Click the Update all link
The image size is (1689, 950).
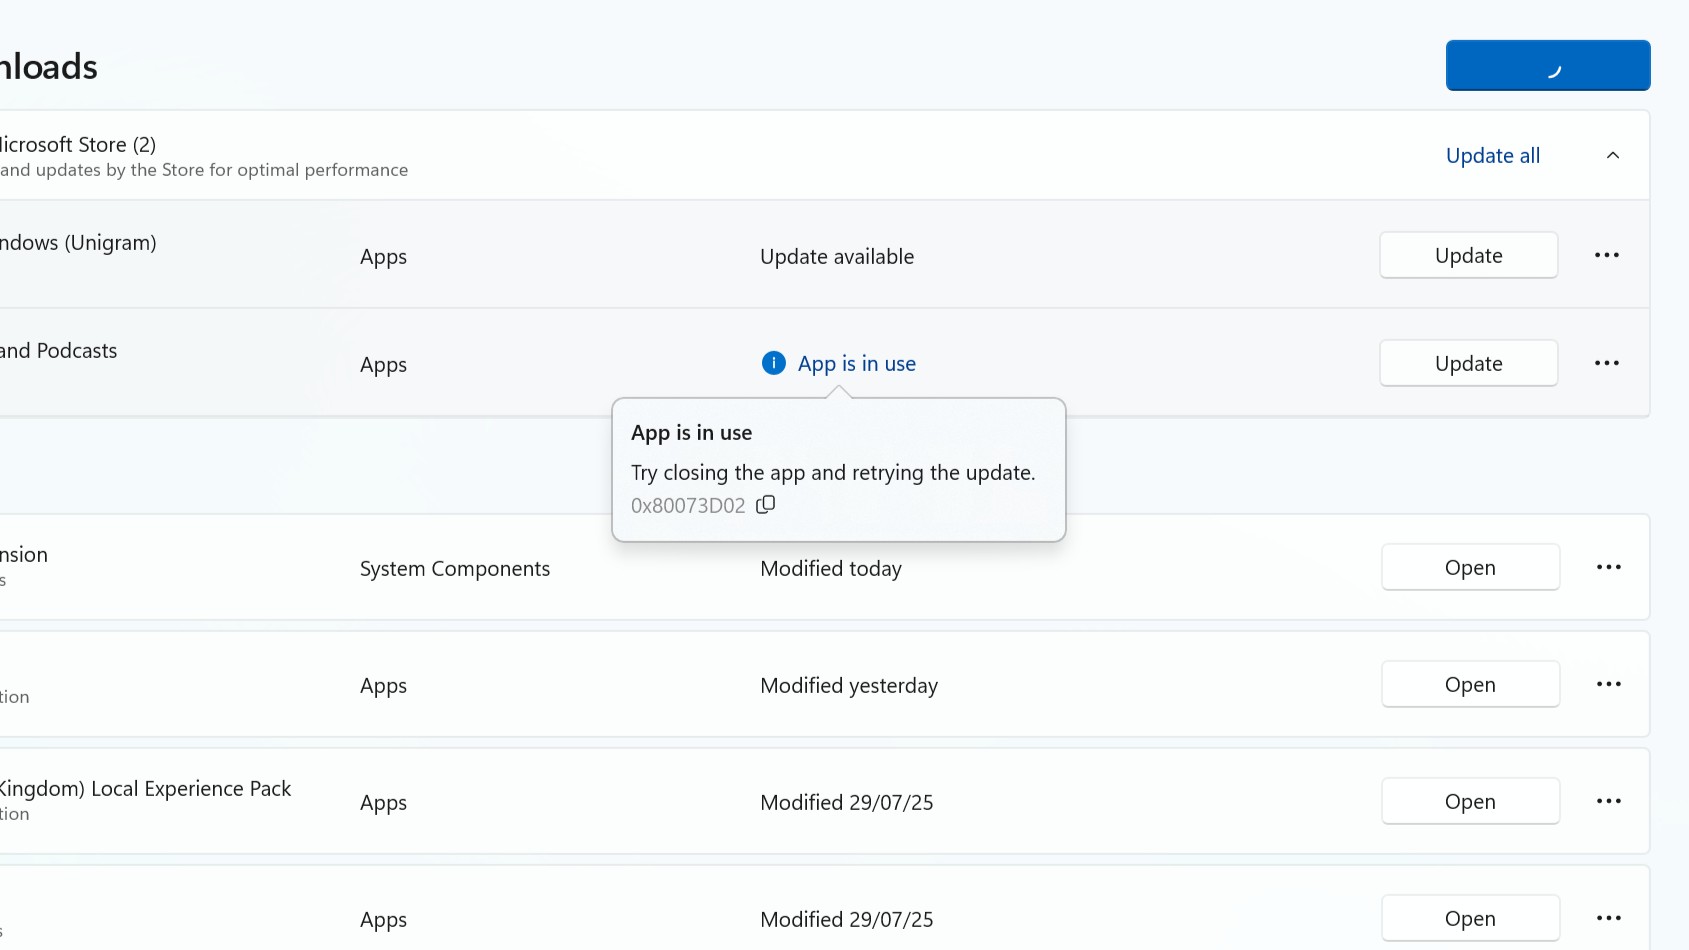(1492, 156)
